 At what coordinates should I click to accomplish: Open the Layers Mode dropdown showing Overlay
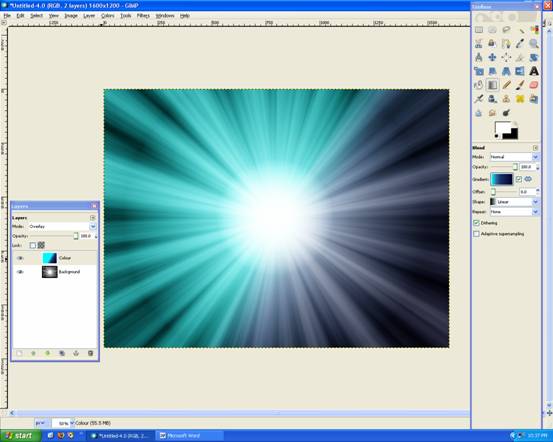pos(62,226)
